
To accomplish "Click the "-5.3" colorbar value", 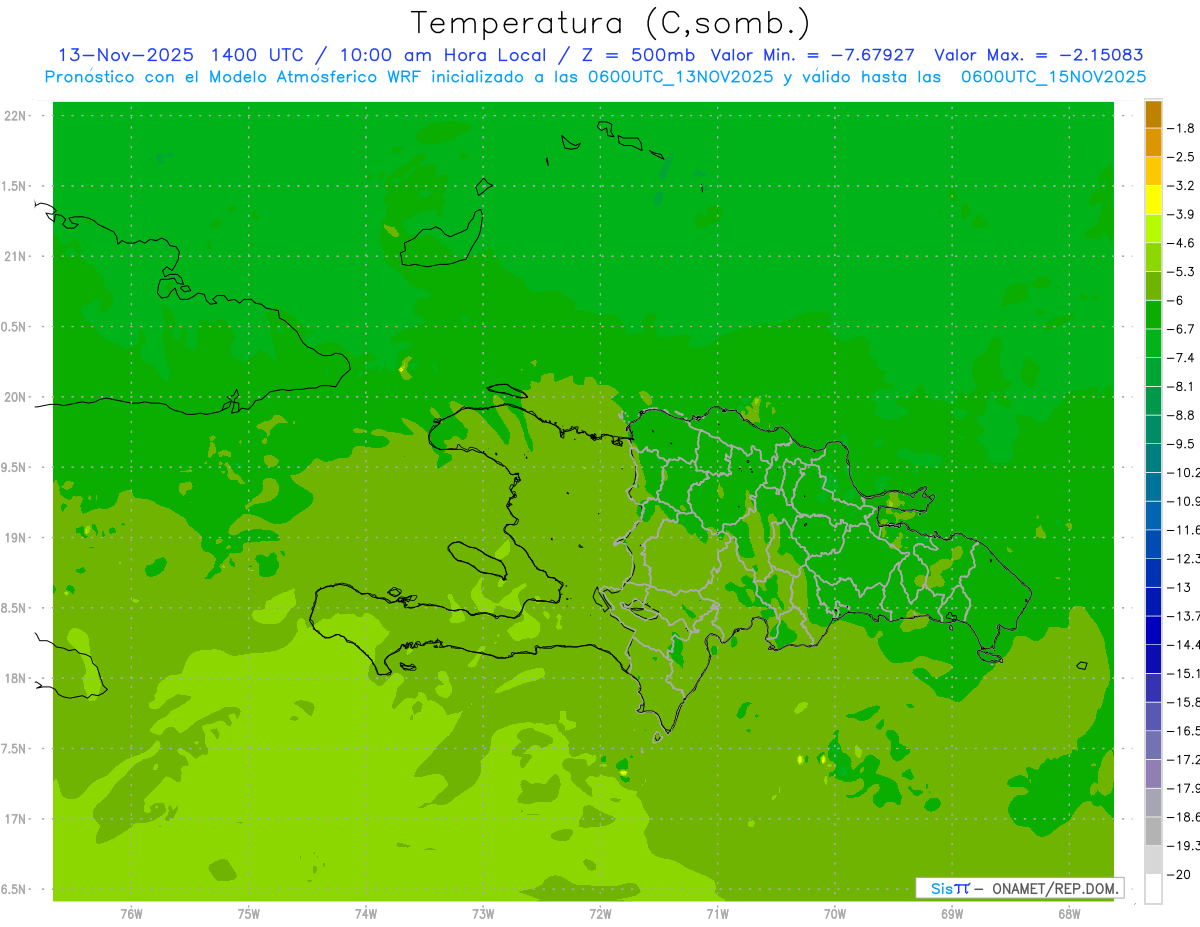I will (x=1181, y=271).
